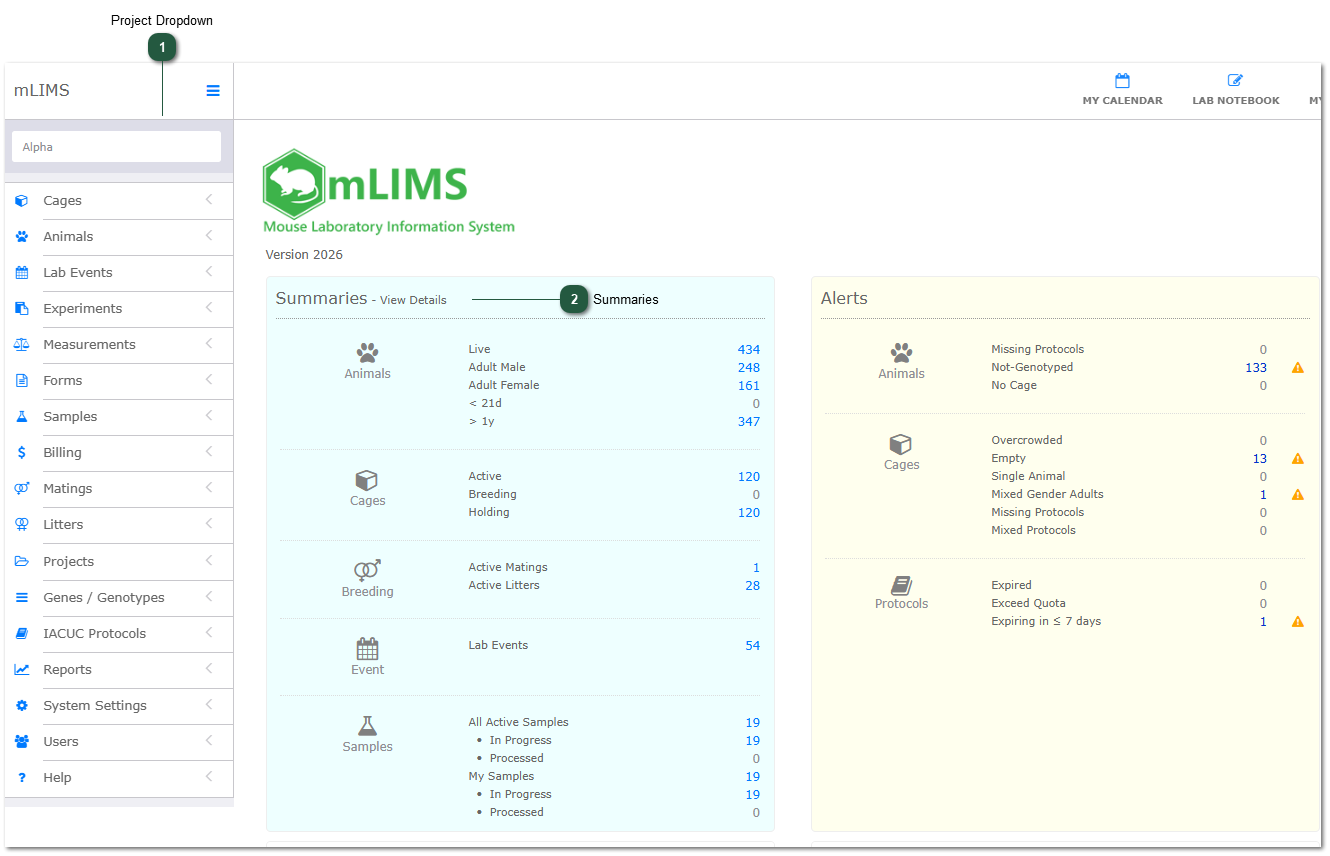This screenshot has width=1330, height=856.
Task: Click the Genes / Genotypes list icon
Action: 22,598
